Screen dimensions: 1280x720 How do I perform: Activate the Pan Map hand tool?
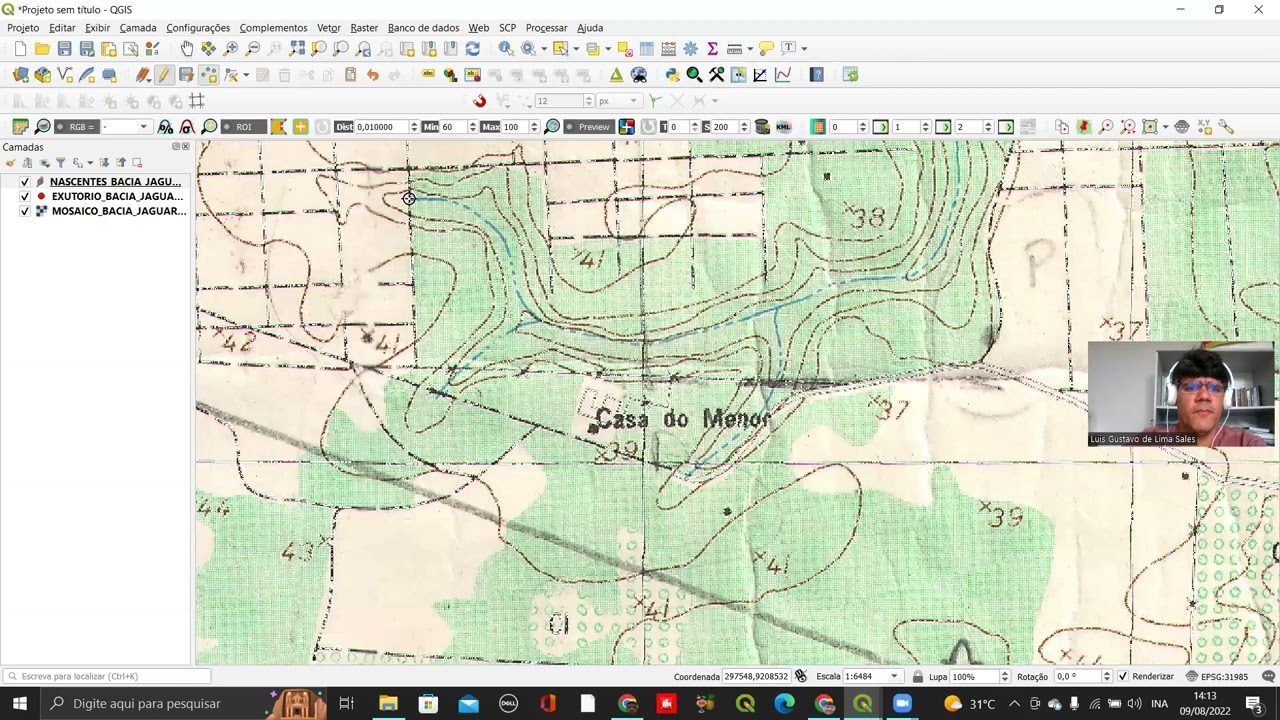click(x=186, y=48)
